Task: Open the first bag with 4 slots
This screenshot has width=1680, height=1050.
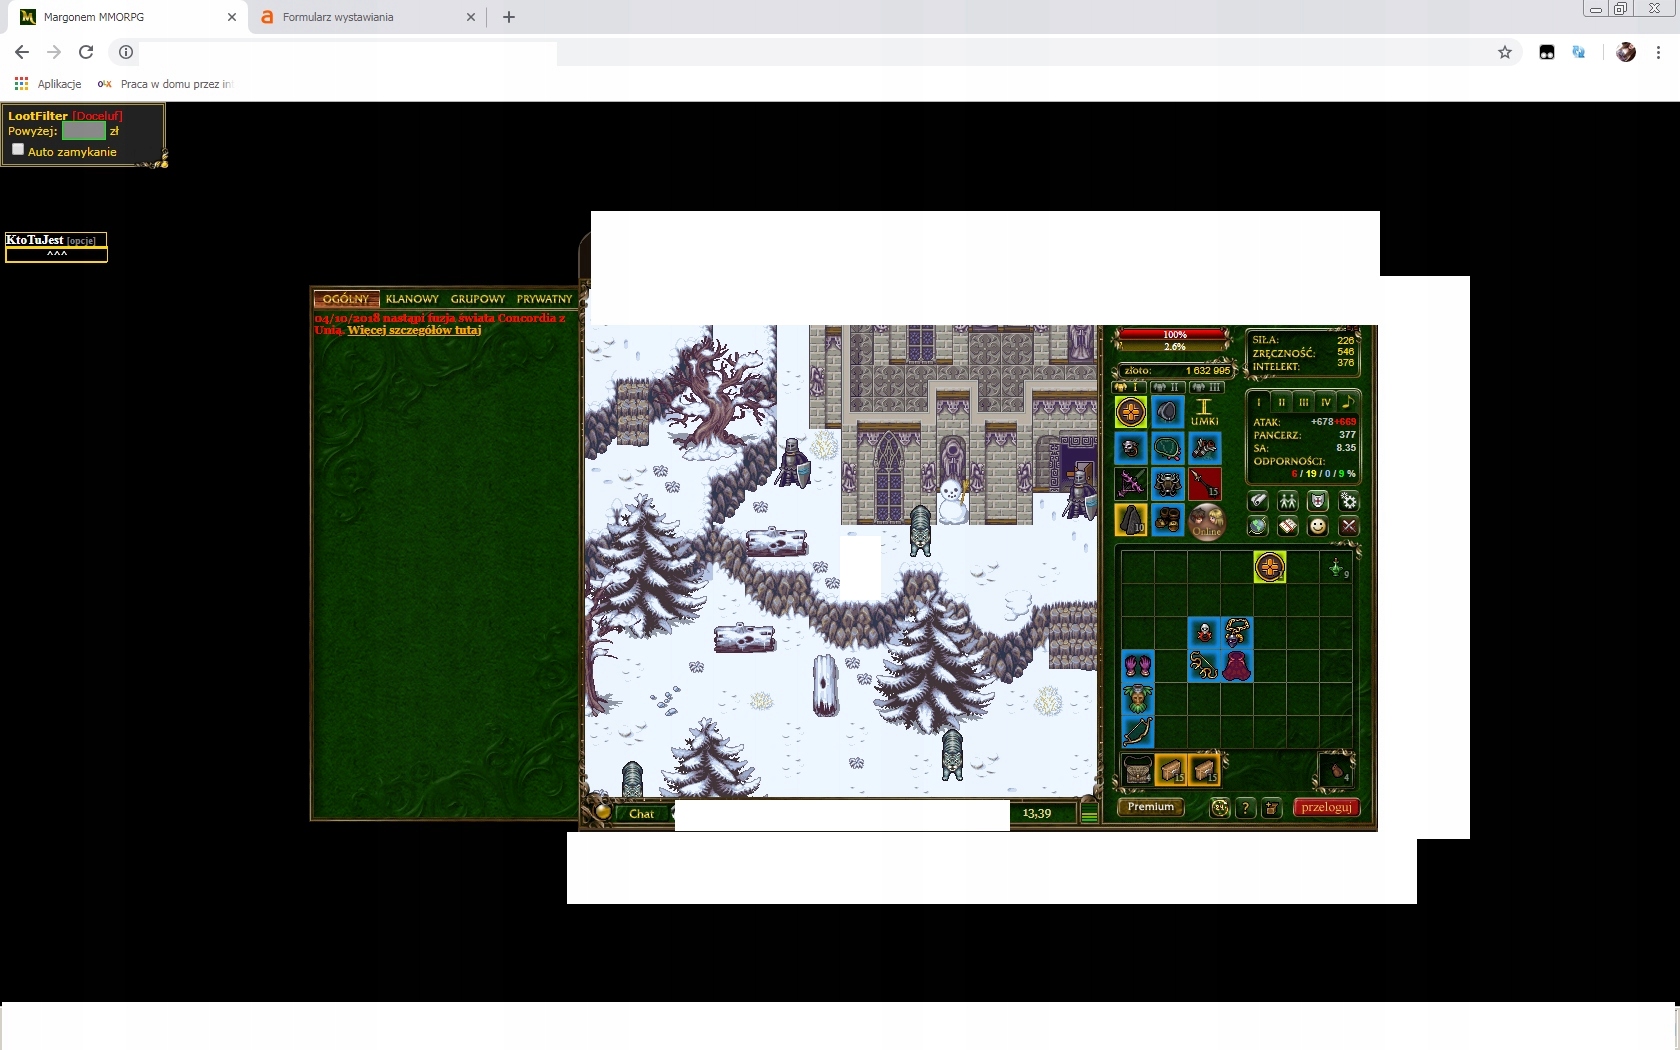Action: [1138, 770]
